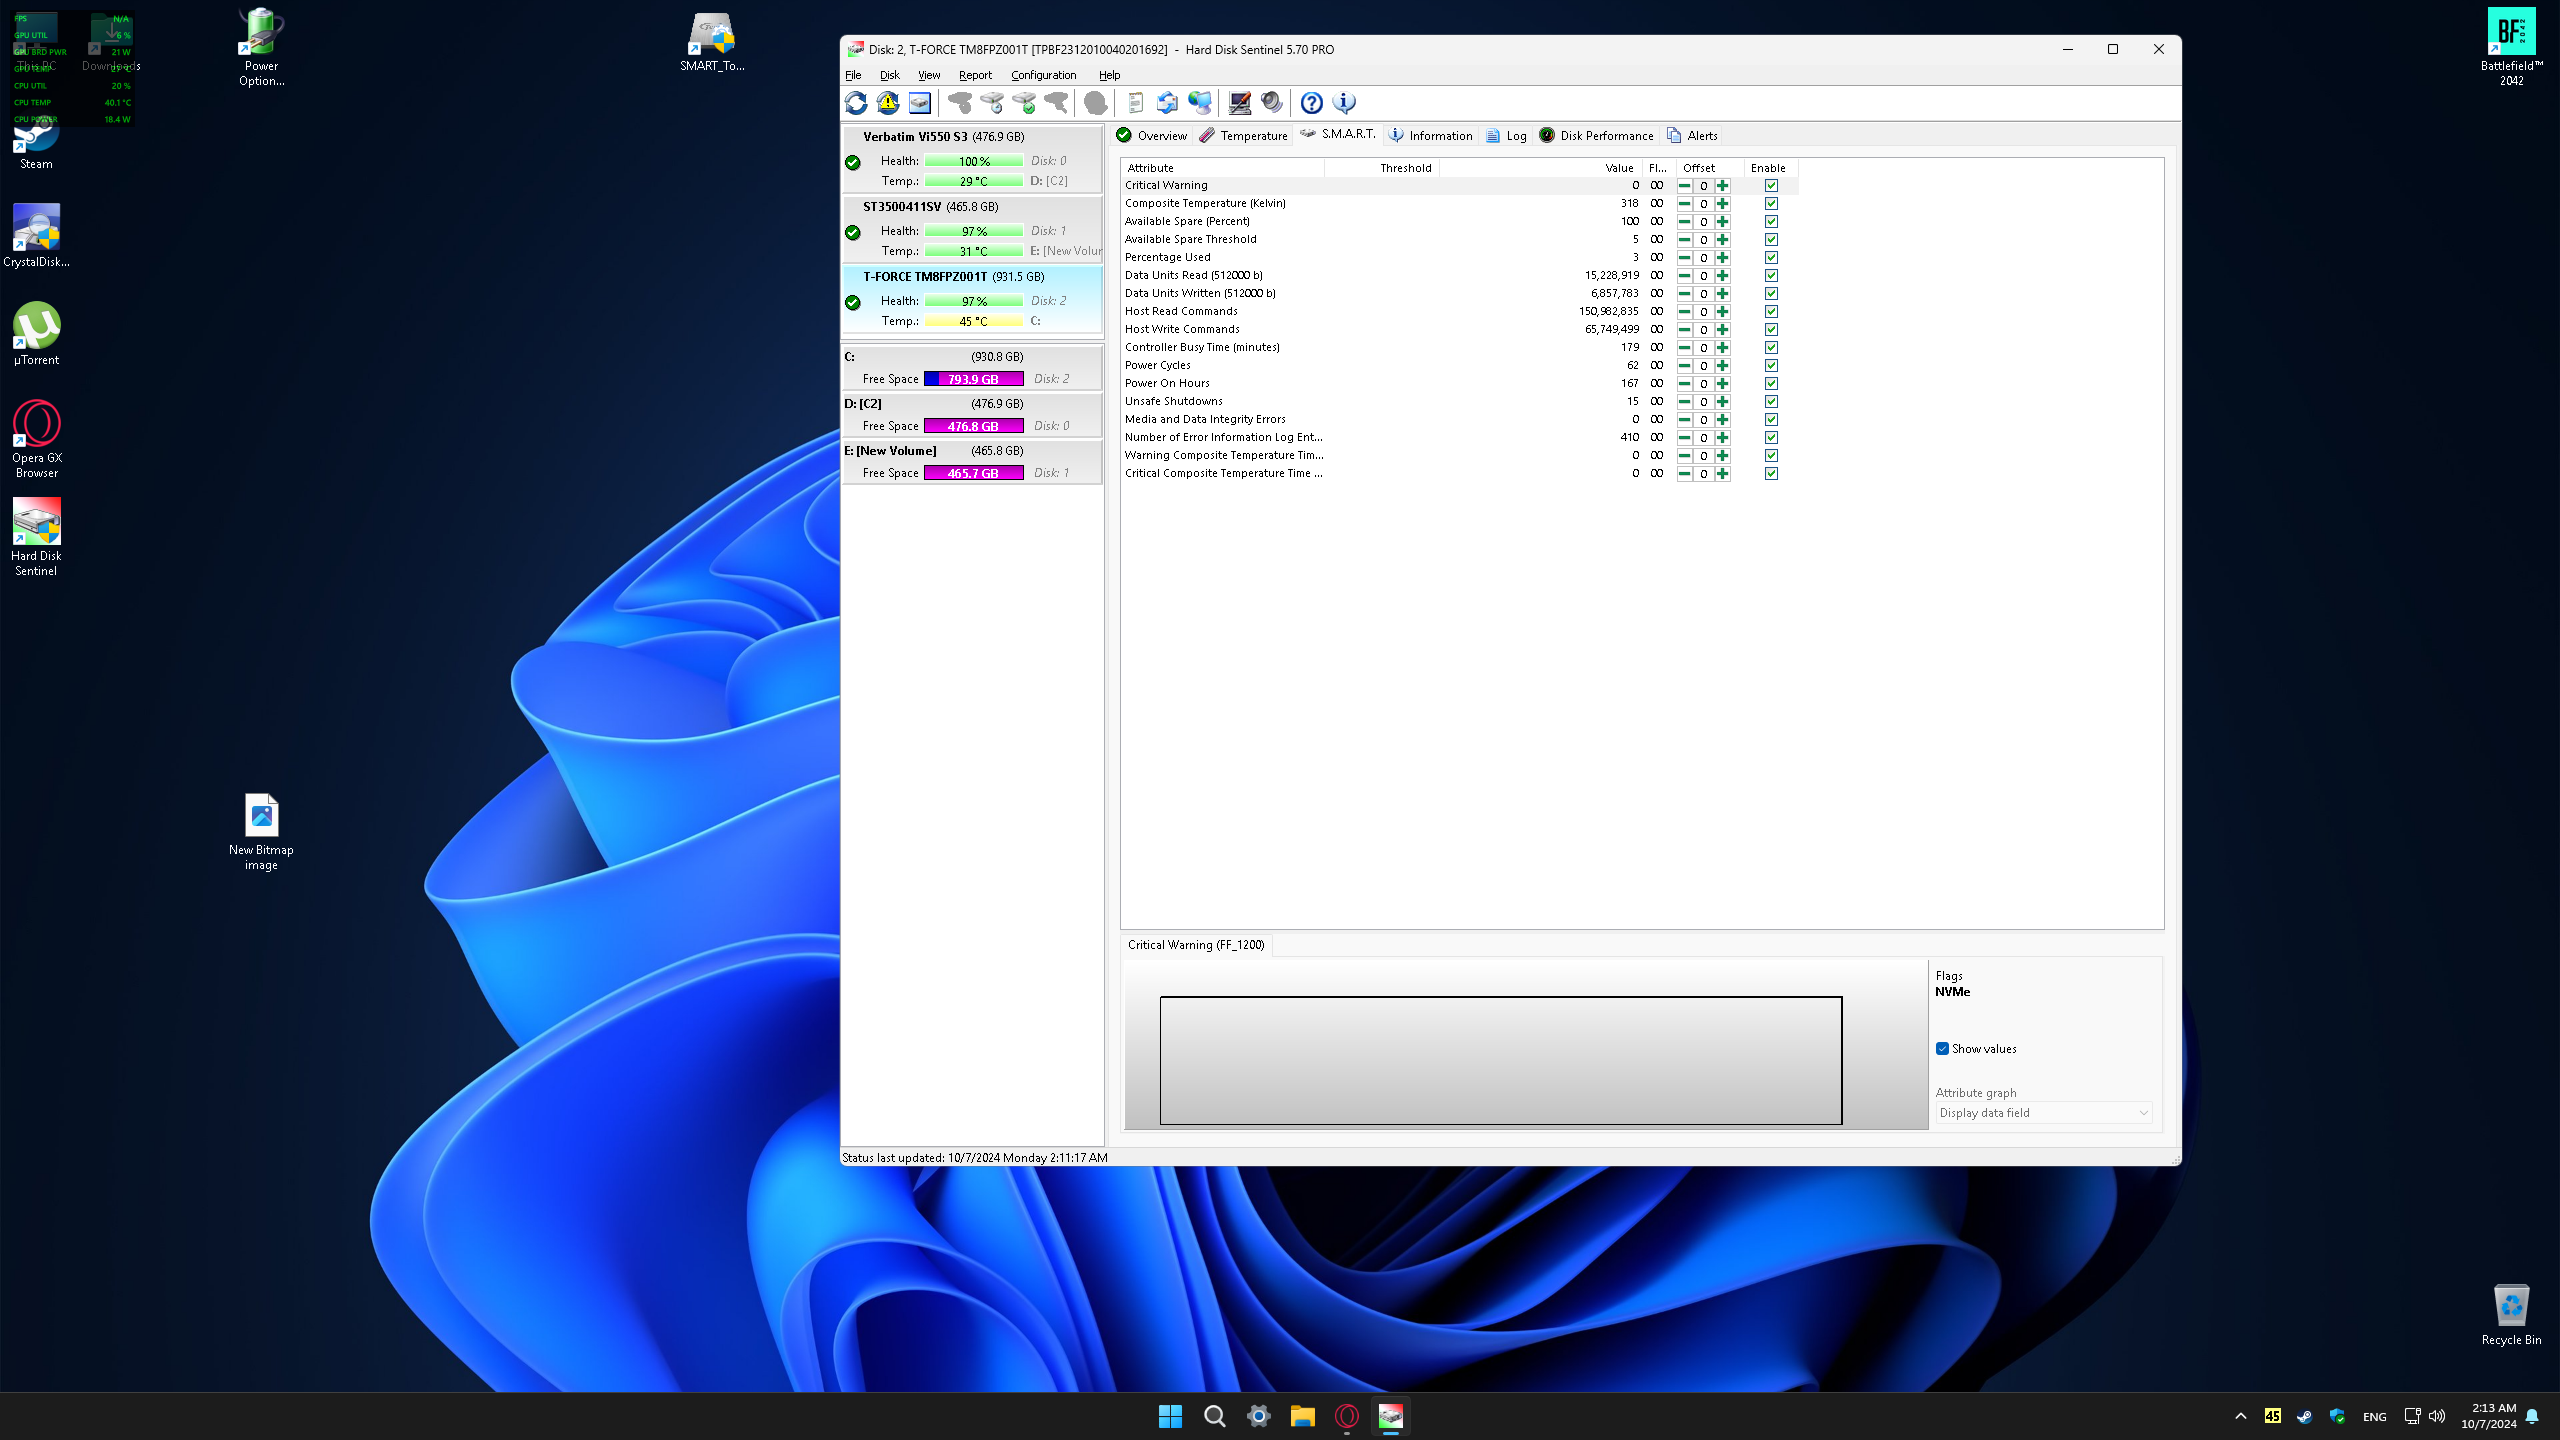Open the Report menu
The image size is (2560, 1440).
click(975, 75)
